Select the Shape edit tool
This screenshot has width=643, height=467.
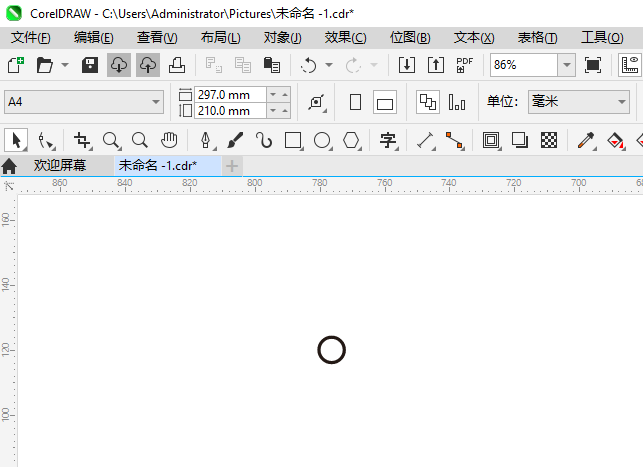point(45,140)
